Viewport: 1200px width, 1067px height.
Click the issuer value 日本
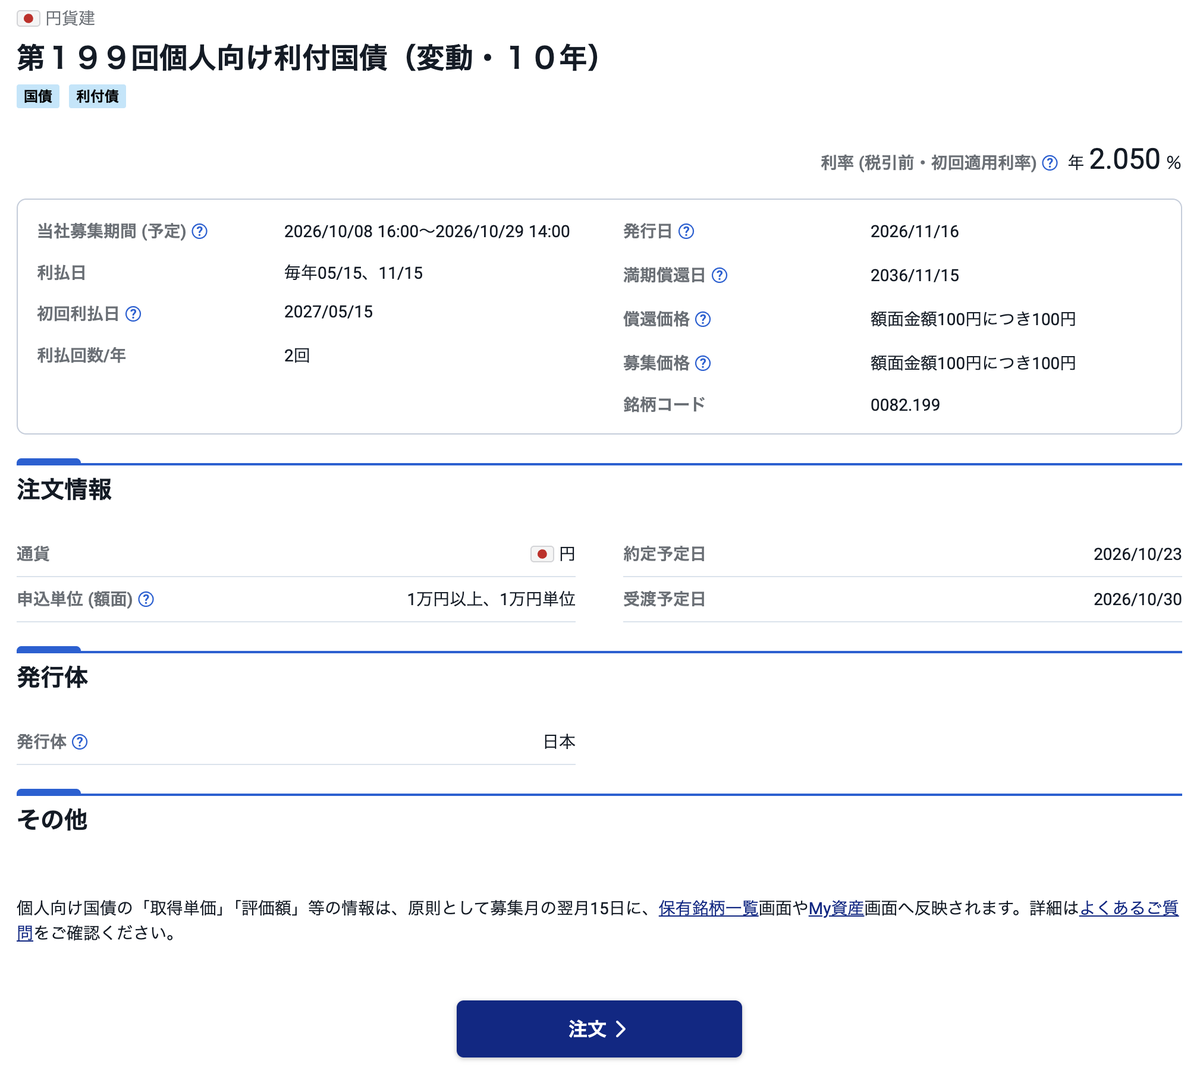(x=559, y=742)
